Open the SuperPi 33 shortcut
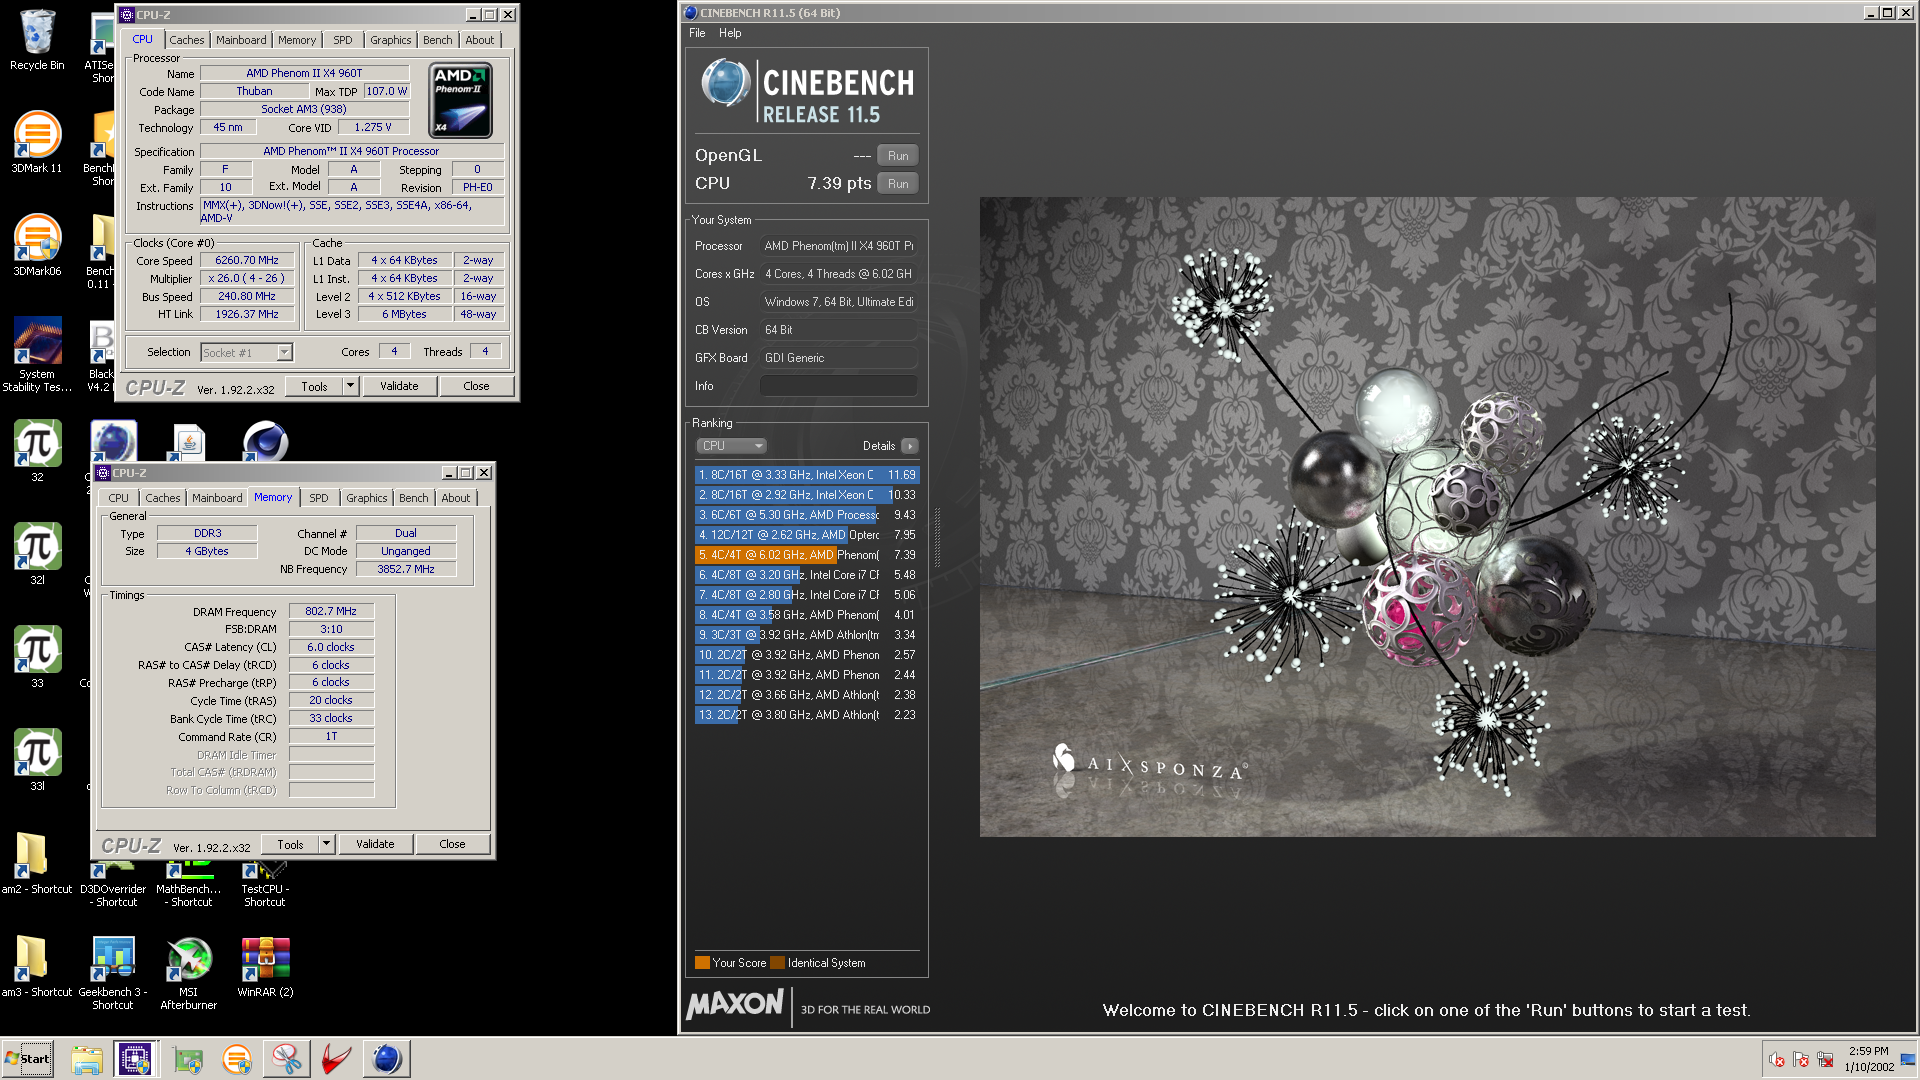The width and height of the screenshot is (1920, 1080). click(37, 657)
